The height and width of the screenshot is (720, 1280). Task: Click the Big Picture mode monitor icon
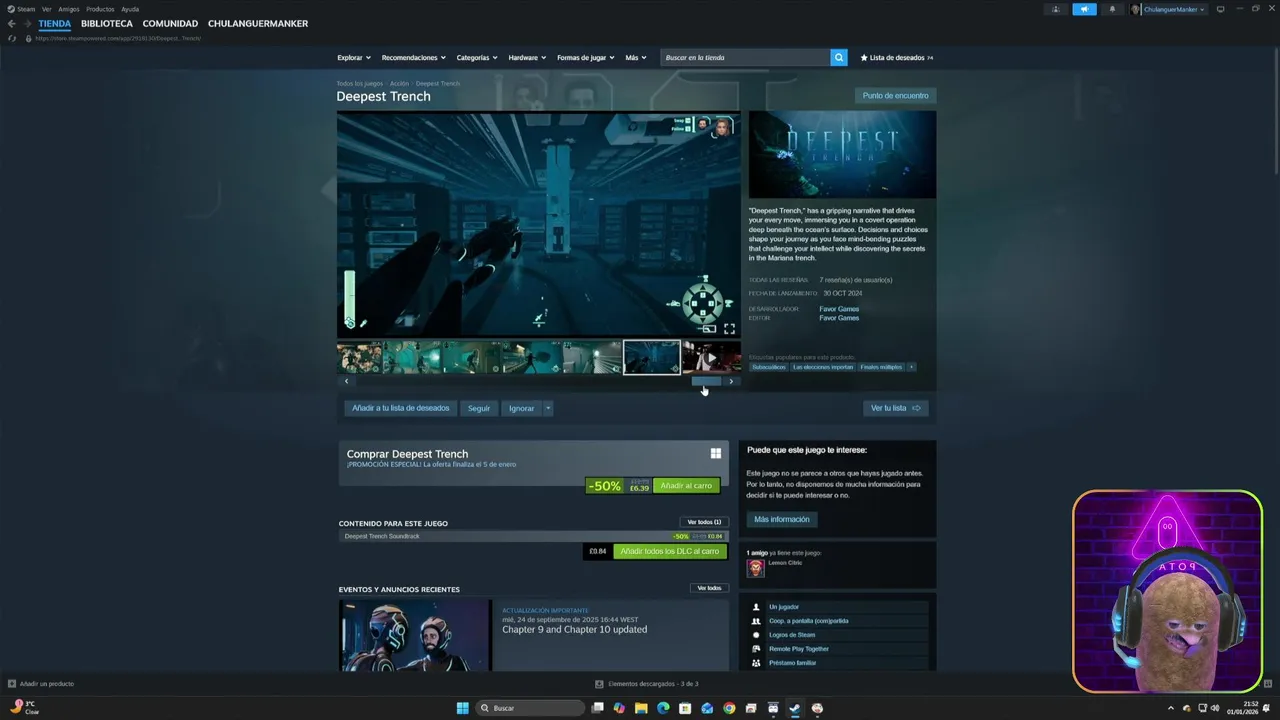1220,9
